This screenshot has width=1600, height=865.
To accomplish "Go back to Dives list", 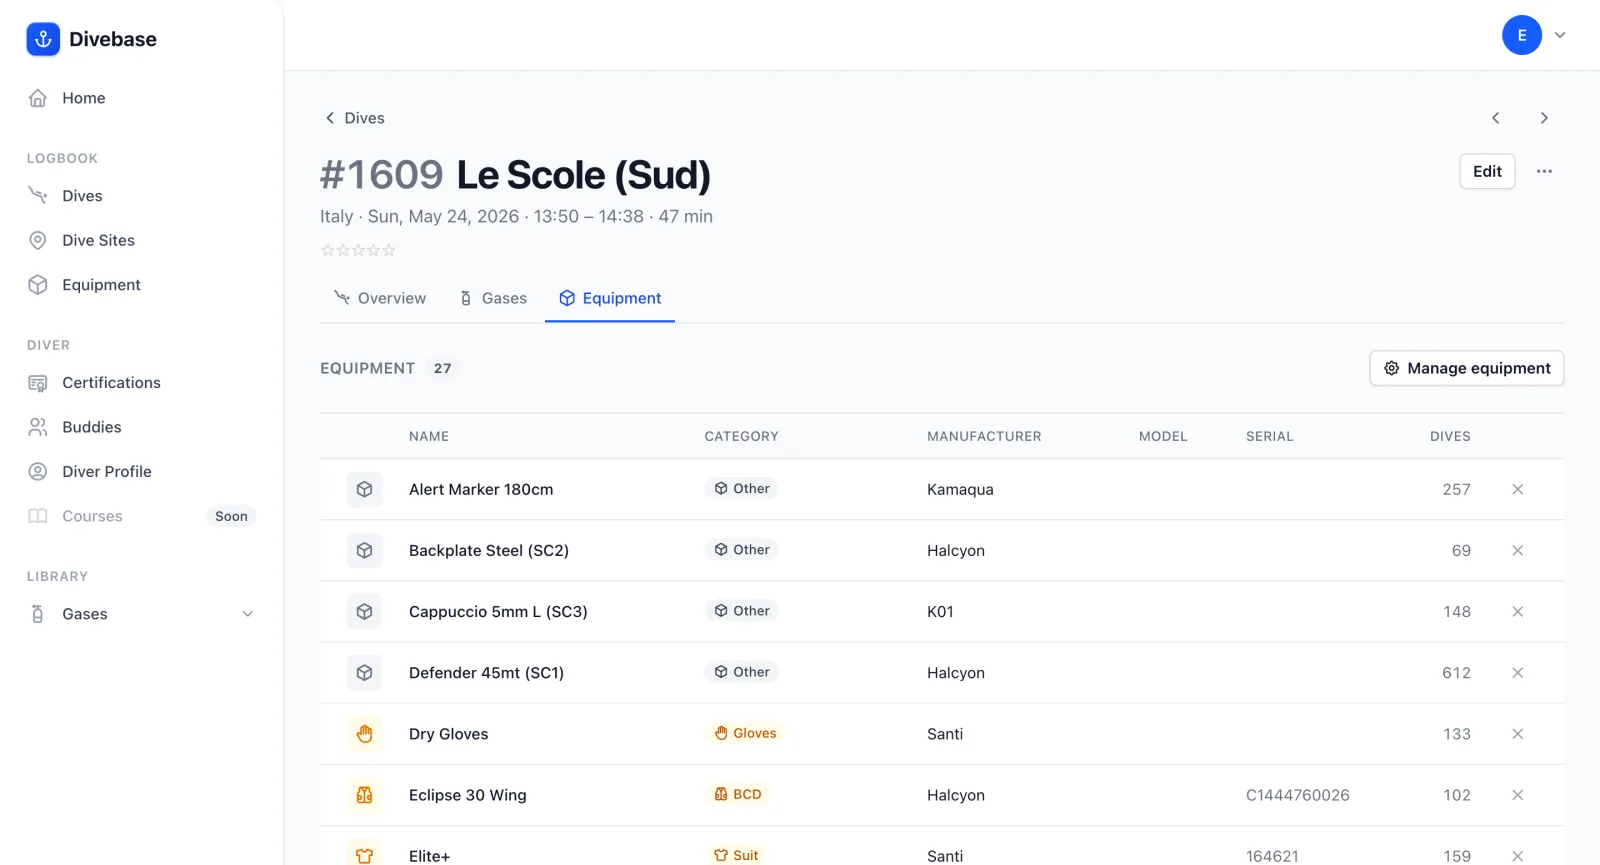I will coord(355,118).
